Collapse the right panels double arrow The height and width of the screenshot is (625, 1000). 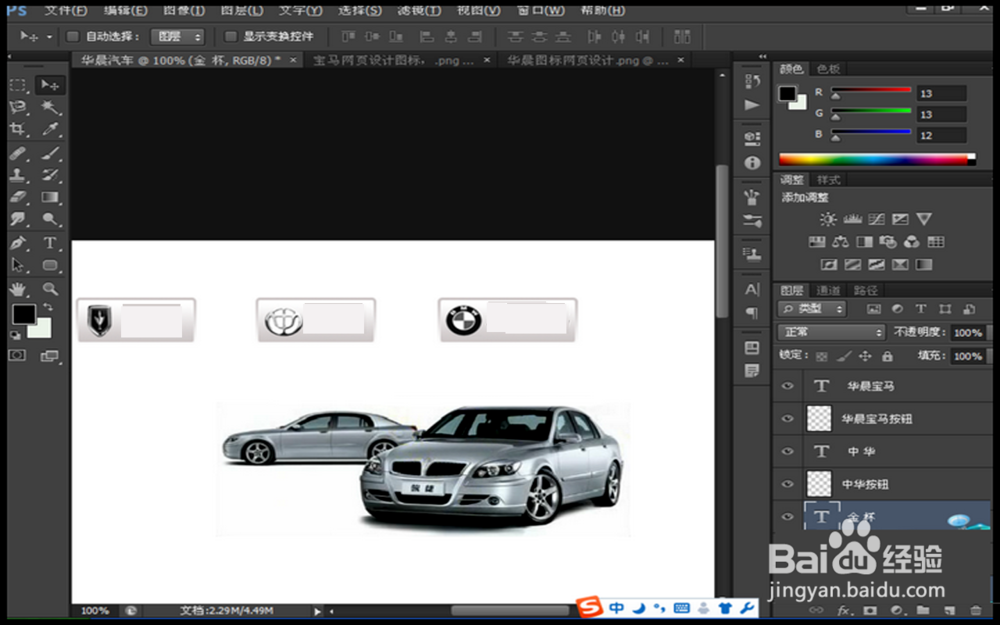[763, 57]
